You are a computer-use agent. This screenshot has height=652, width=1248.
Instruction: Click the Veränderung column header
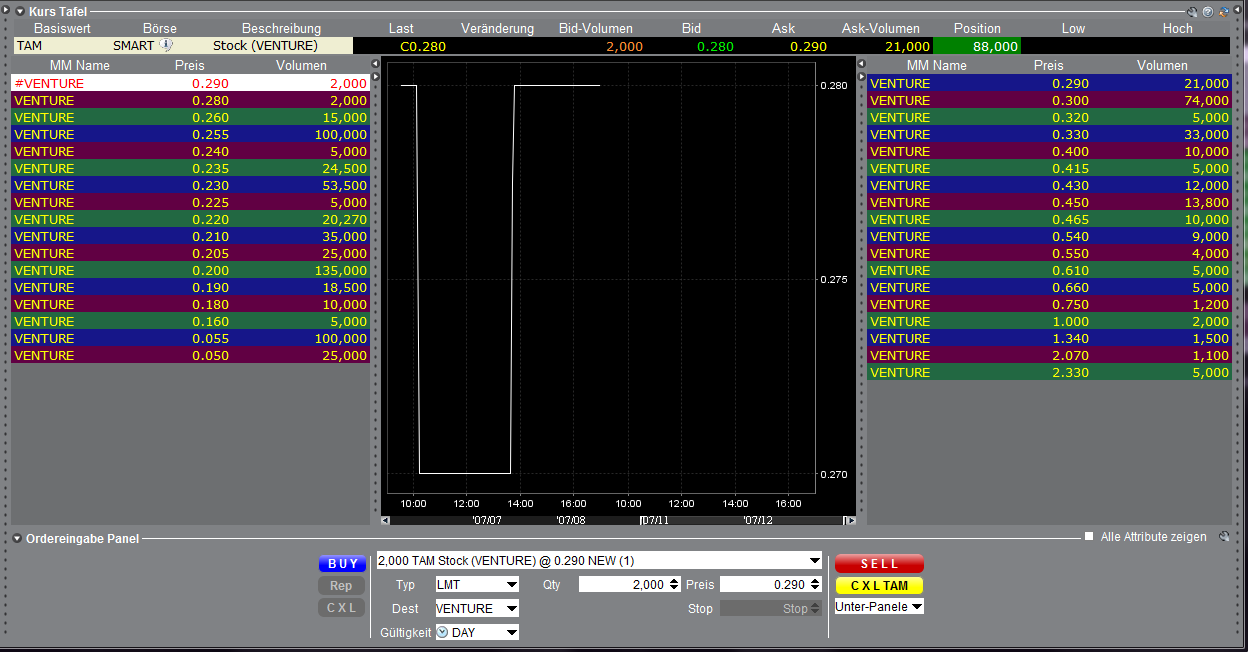click(497, 29)
